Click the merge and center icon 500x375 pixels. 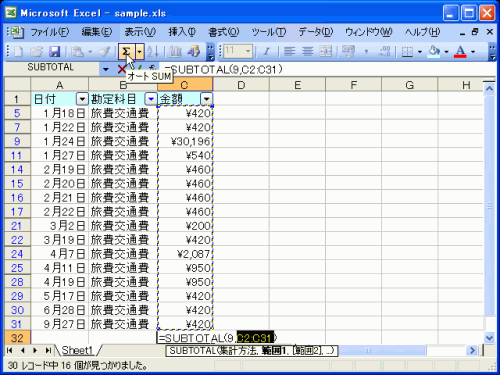click(325, 52)
